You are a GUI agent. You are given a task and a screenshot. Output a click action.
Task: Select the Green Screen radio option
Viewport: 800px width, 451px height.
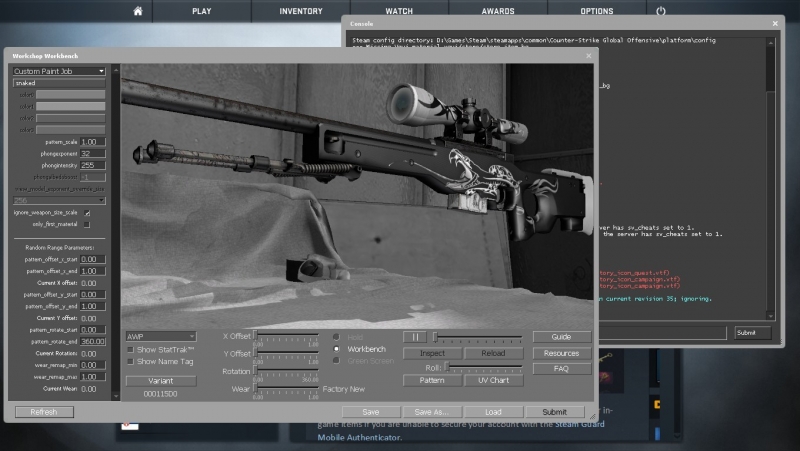click(336, 361)
